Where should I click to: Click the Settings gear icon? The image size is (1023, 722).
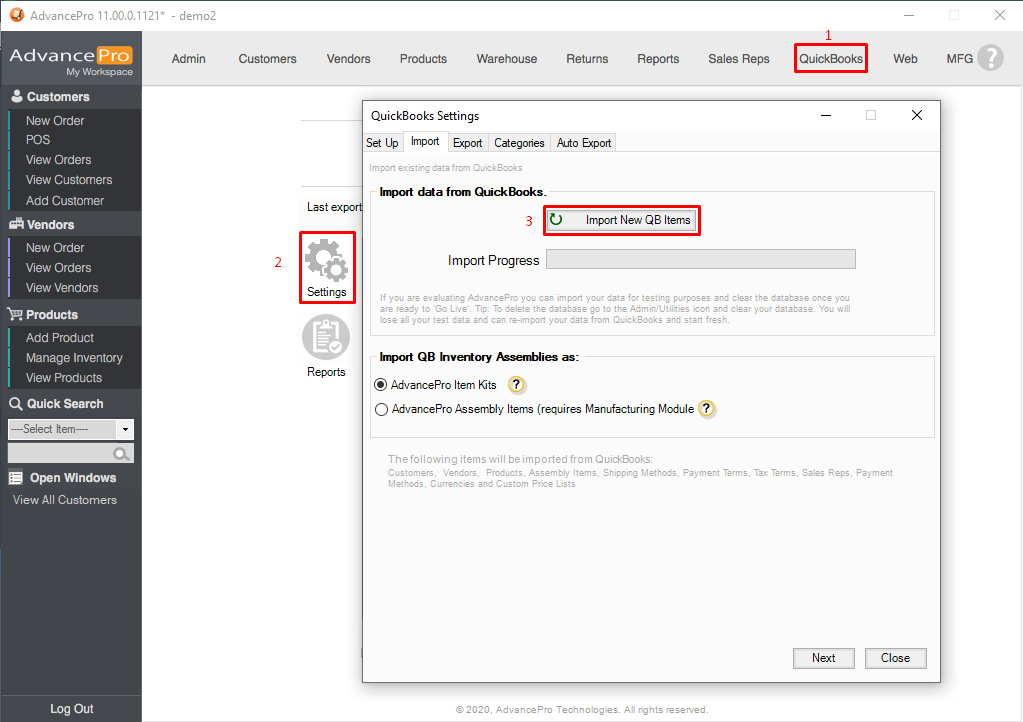point(326,261)
